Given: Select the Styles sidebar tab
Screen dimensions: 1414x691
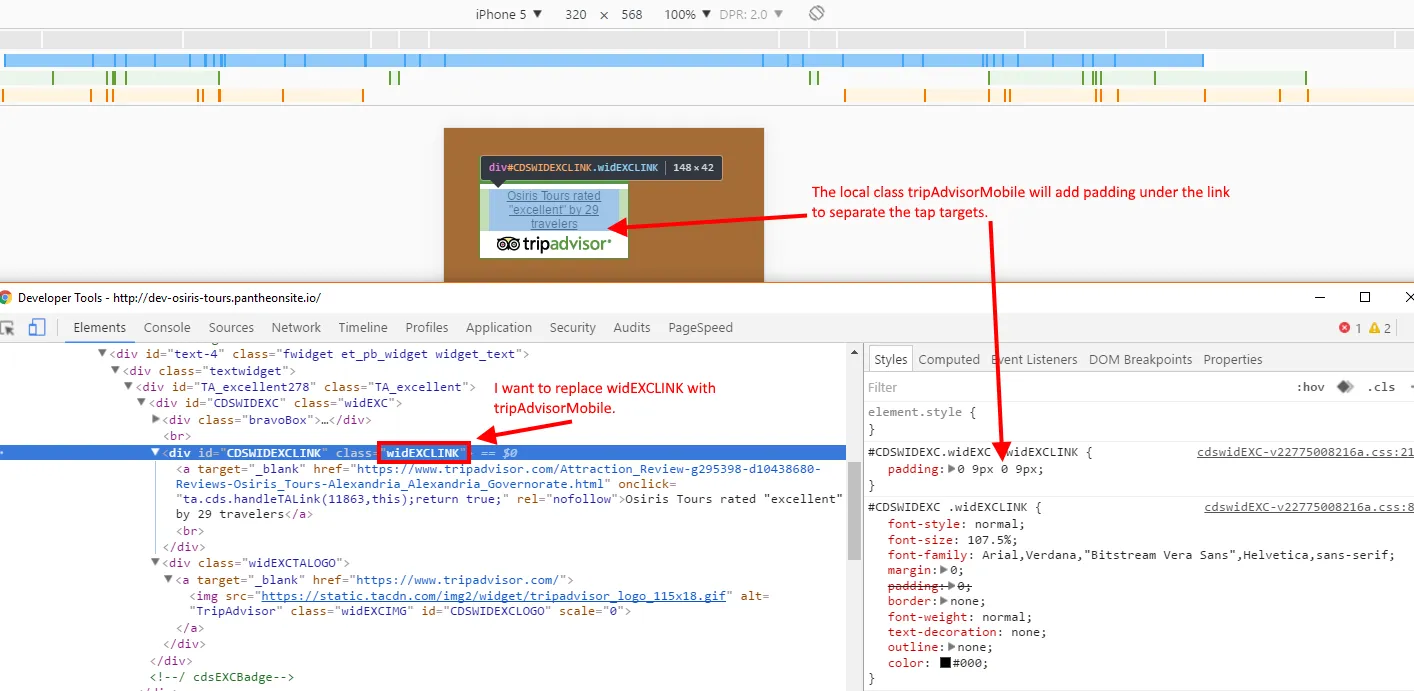Looking at the screenshot, I should click(x=890, y=359).
